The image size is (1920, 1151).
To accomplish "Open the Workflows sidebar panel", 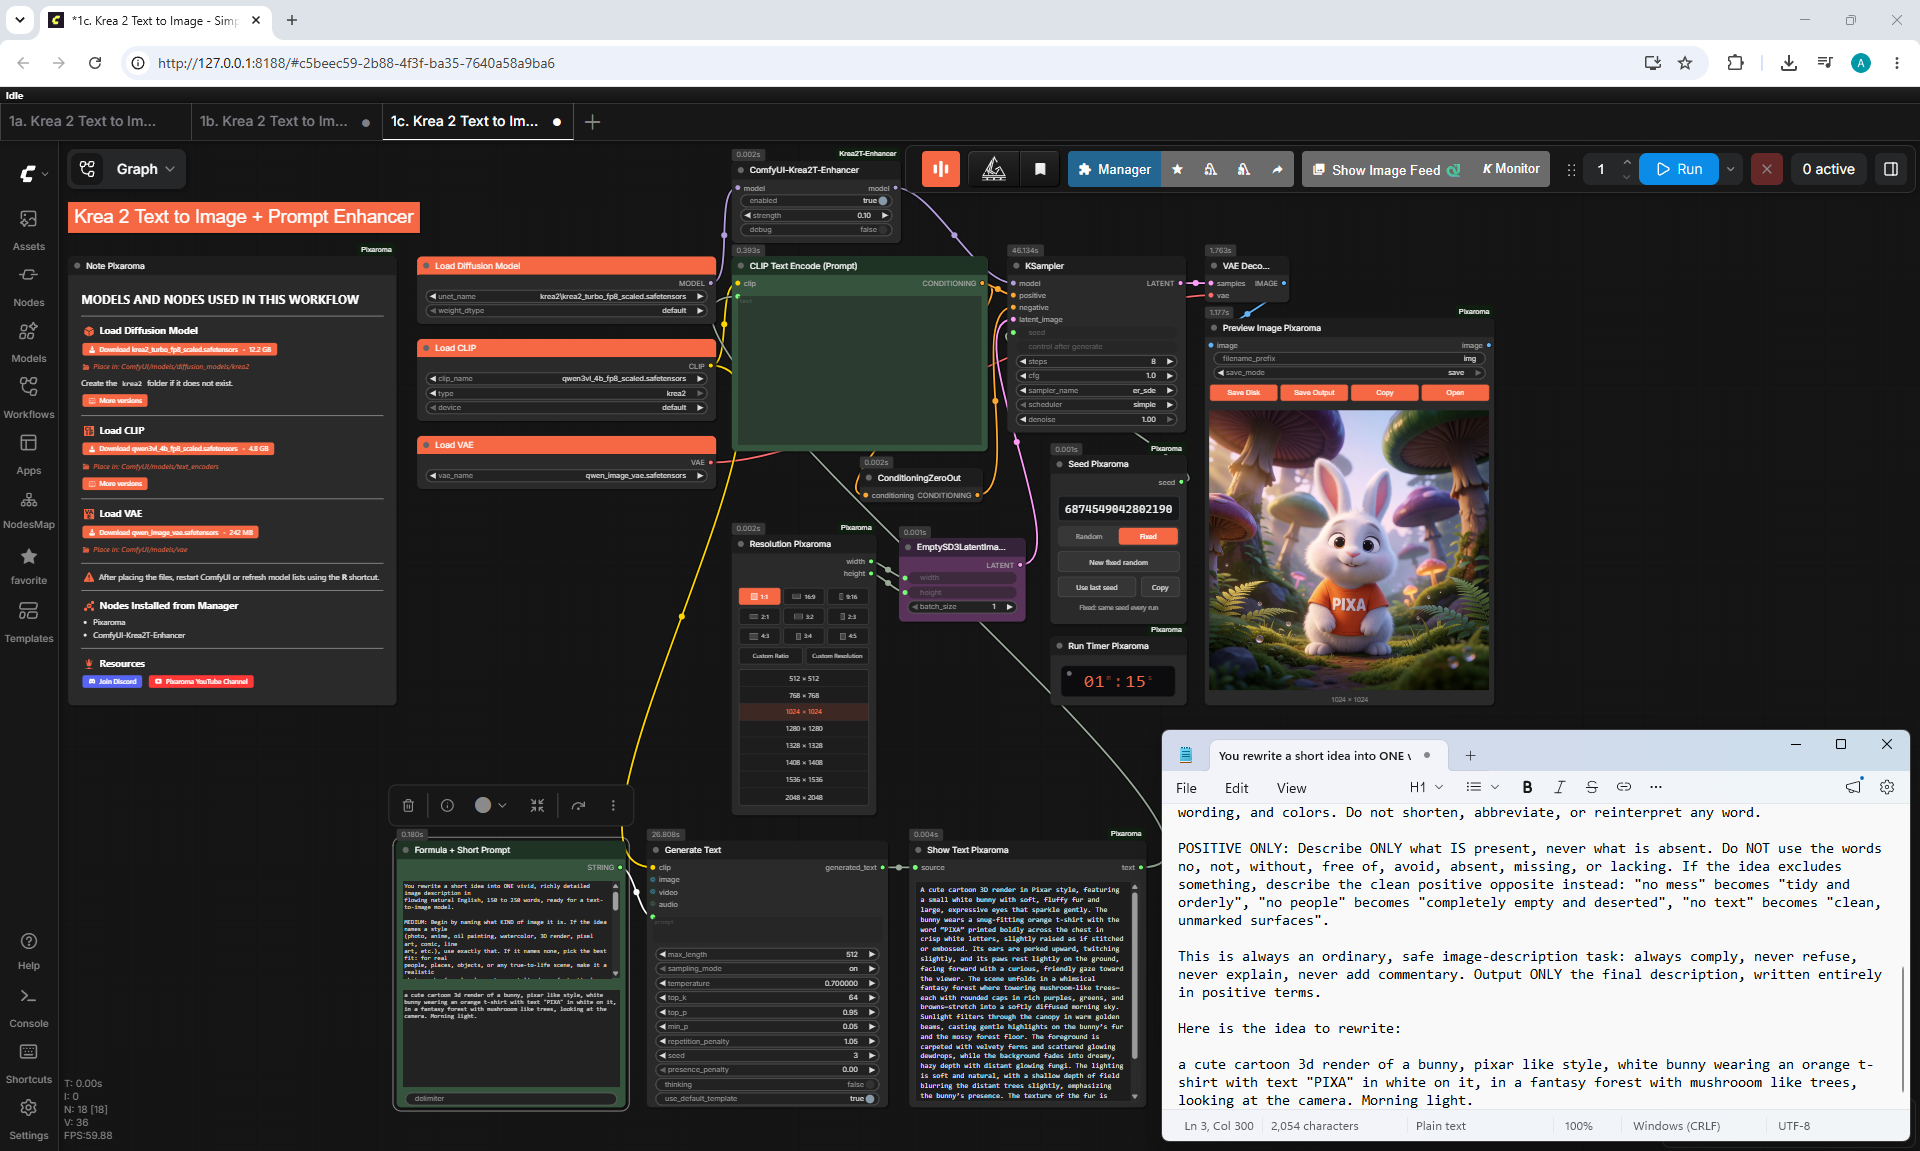I will pyautogui.click(x=29, y=397).
